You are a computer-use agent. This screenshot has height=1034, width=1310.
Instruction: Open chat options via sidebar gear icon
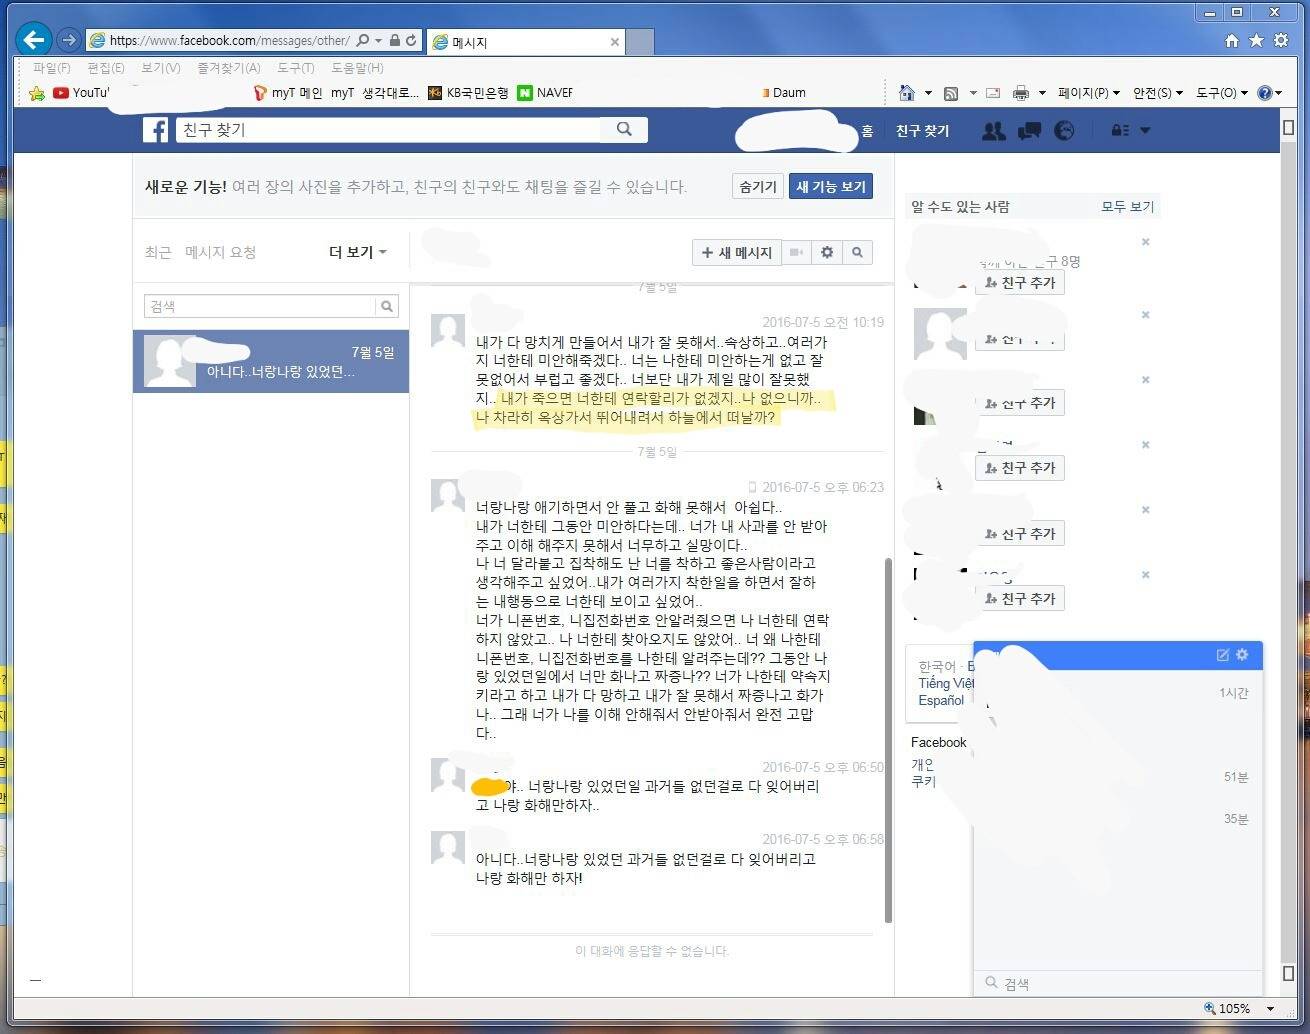click(x=1242, y=655)
